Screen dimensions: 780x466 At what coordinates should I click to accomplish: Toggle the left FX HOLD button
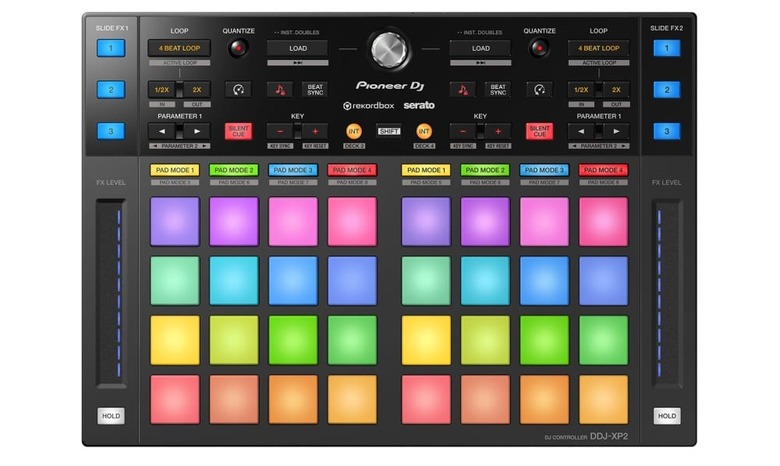tap(111, 416)
